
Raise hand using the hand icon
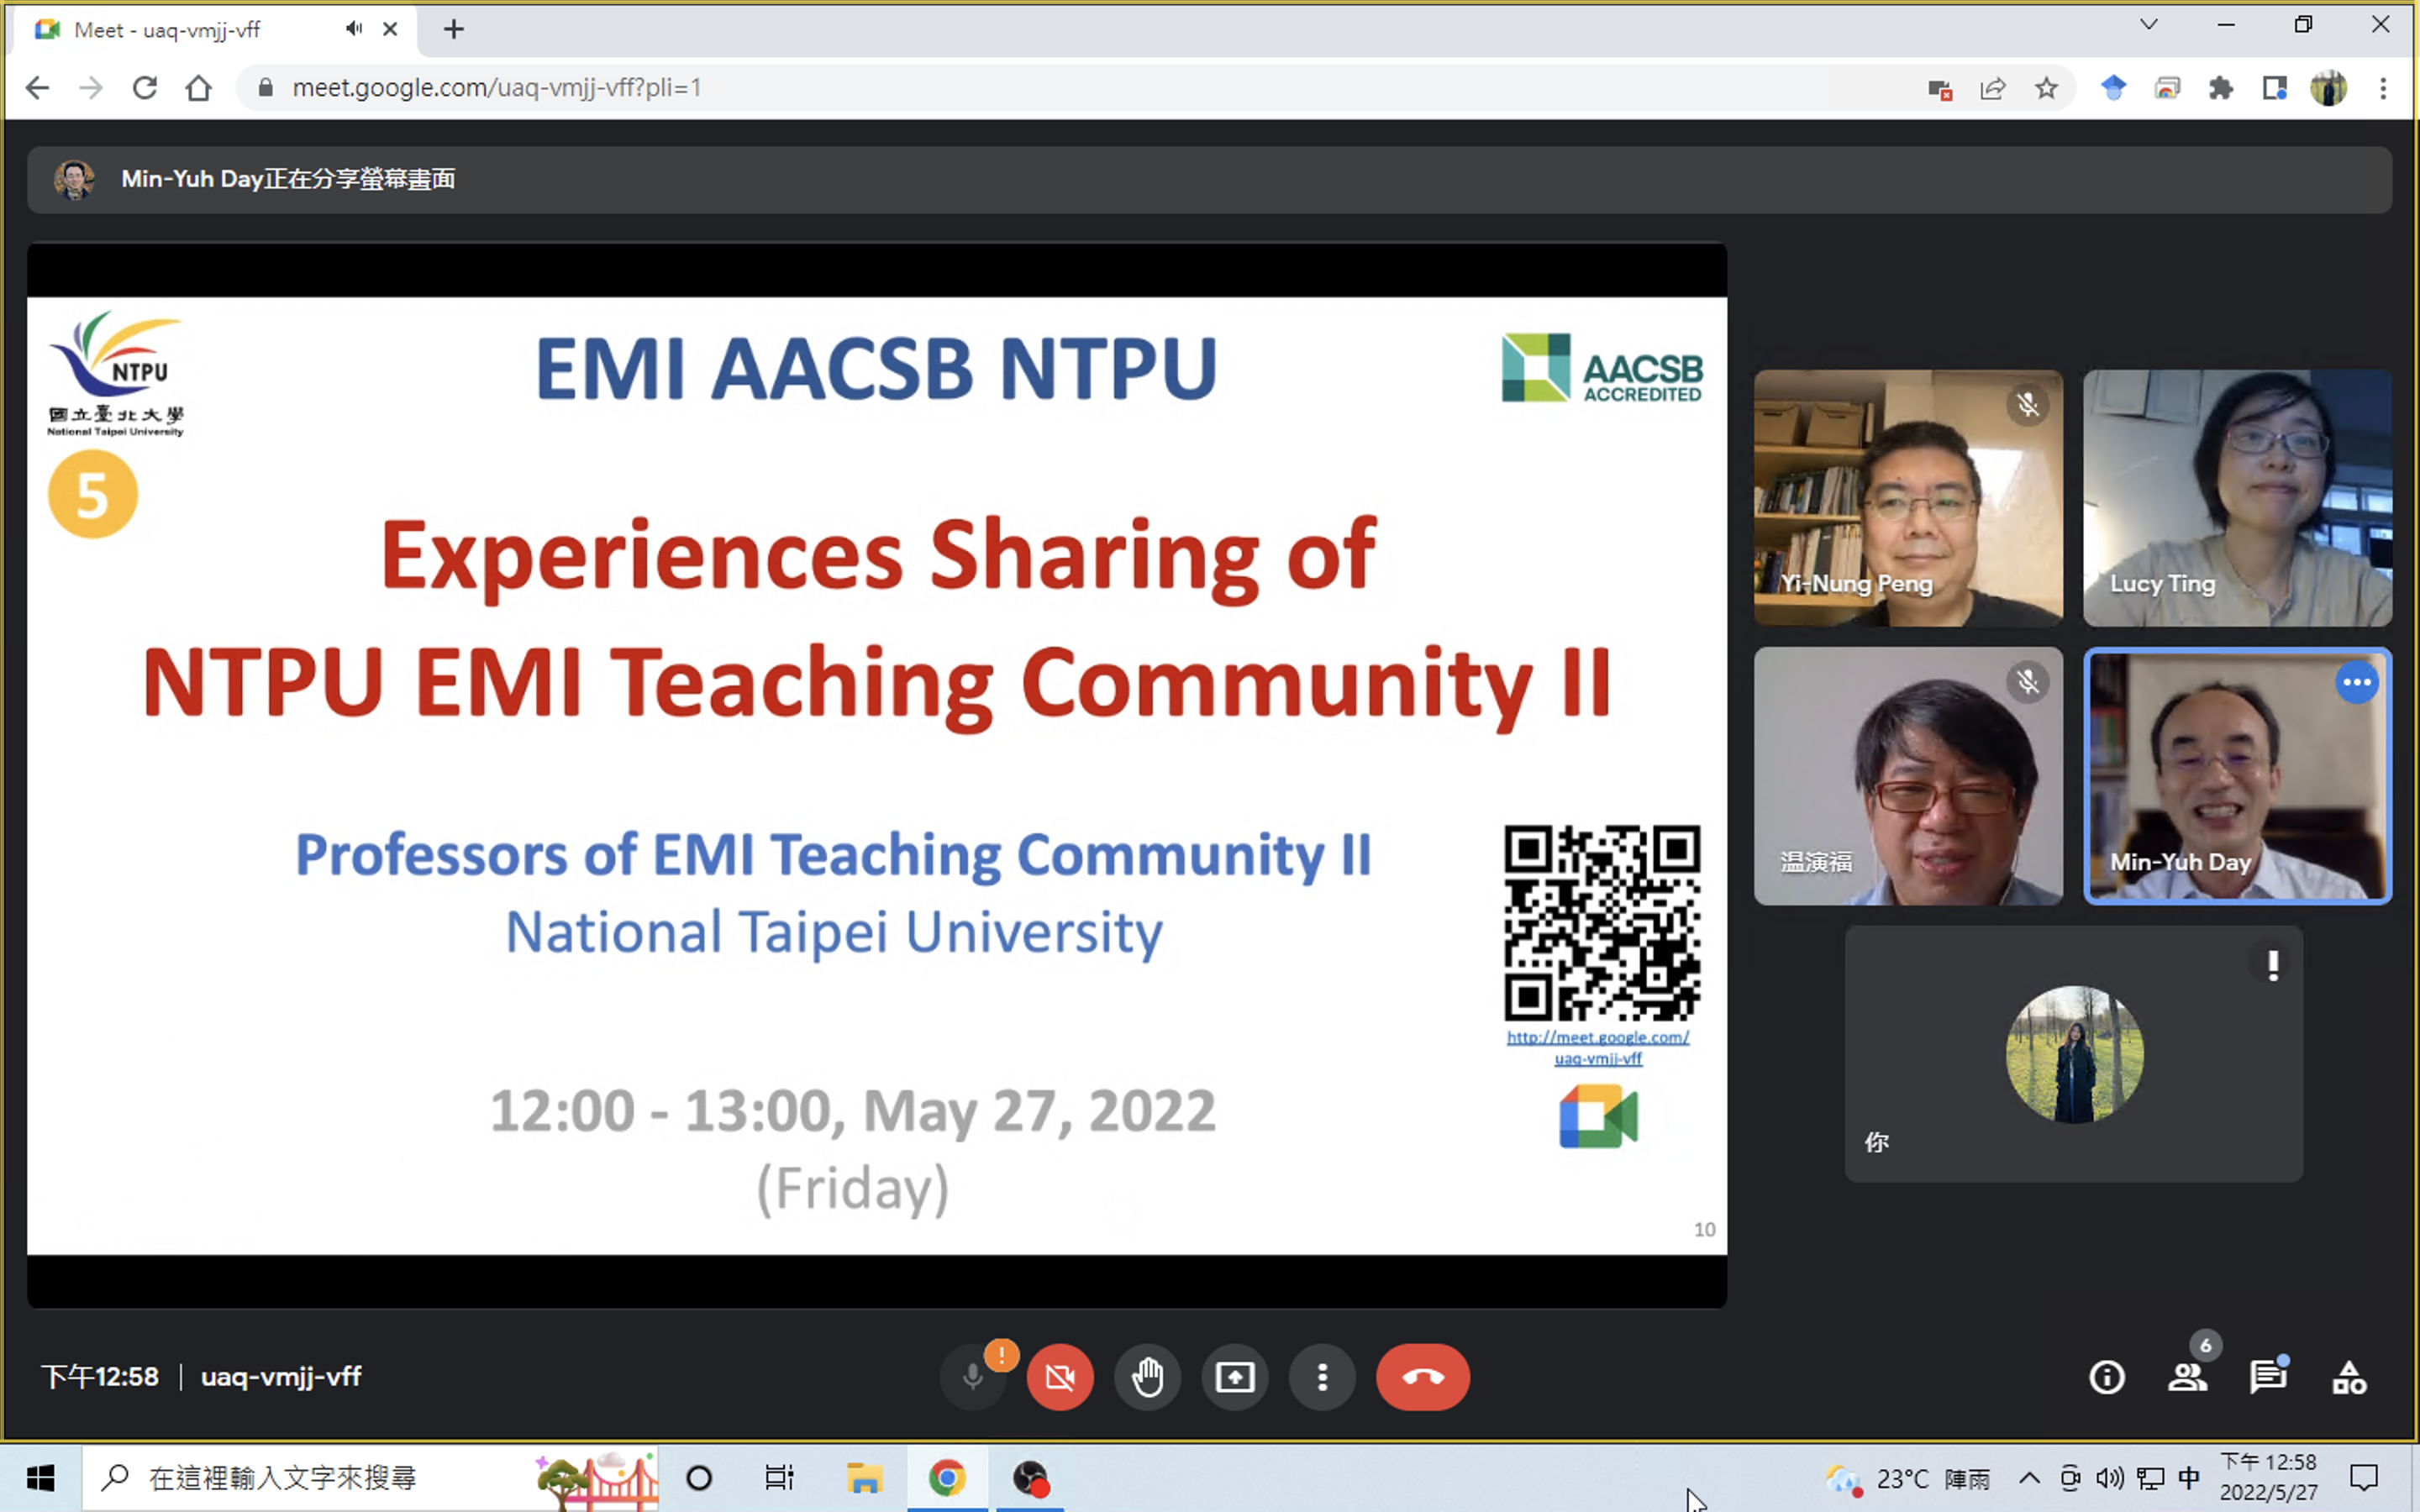pyautogui.click(x=1147, y=1377)
